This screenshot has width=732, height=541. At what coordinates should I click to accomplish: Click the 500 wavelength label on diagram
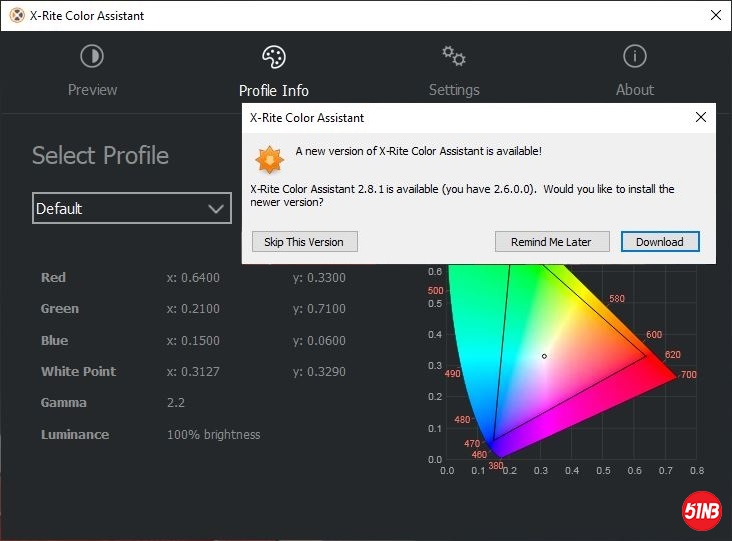point(436,290)
